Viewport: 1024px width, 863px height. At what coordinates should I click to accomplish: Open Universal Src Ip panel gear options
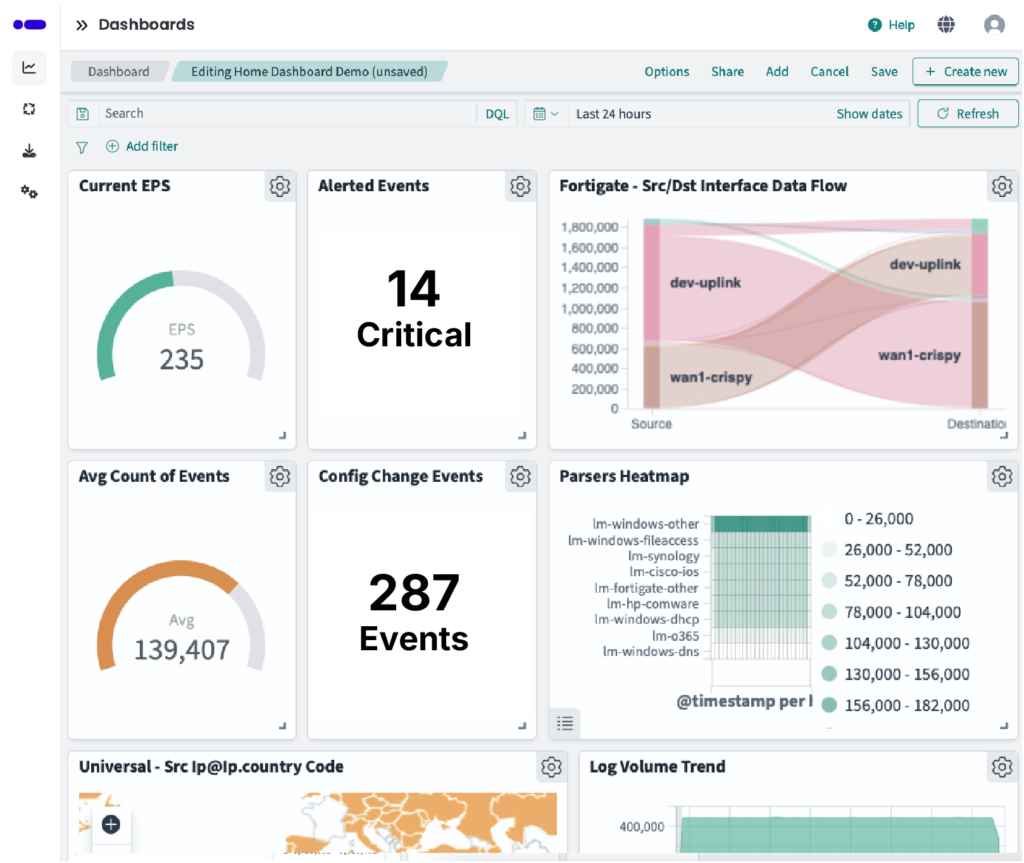point(551,767)
